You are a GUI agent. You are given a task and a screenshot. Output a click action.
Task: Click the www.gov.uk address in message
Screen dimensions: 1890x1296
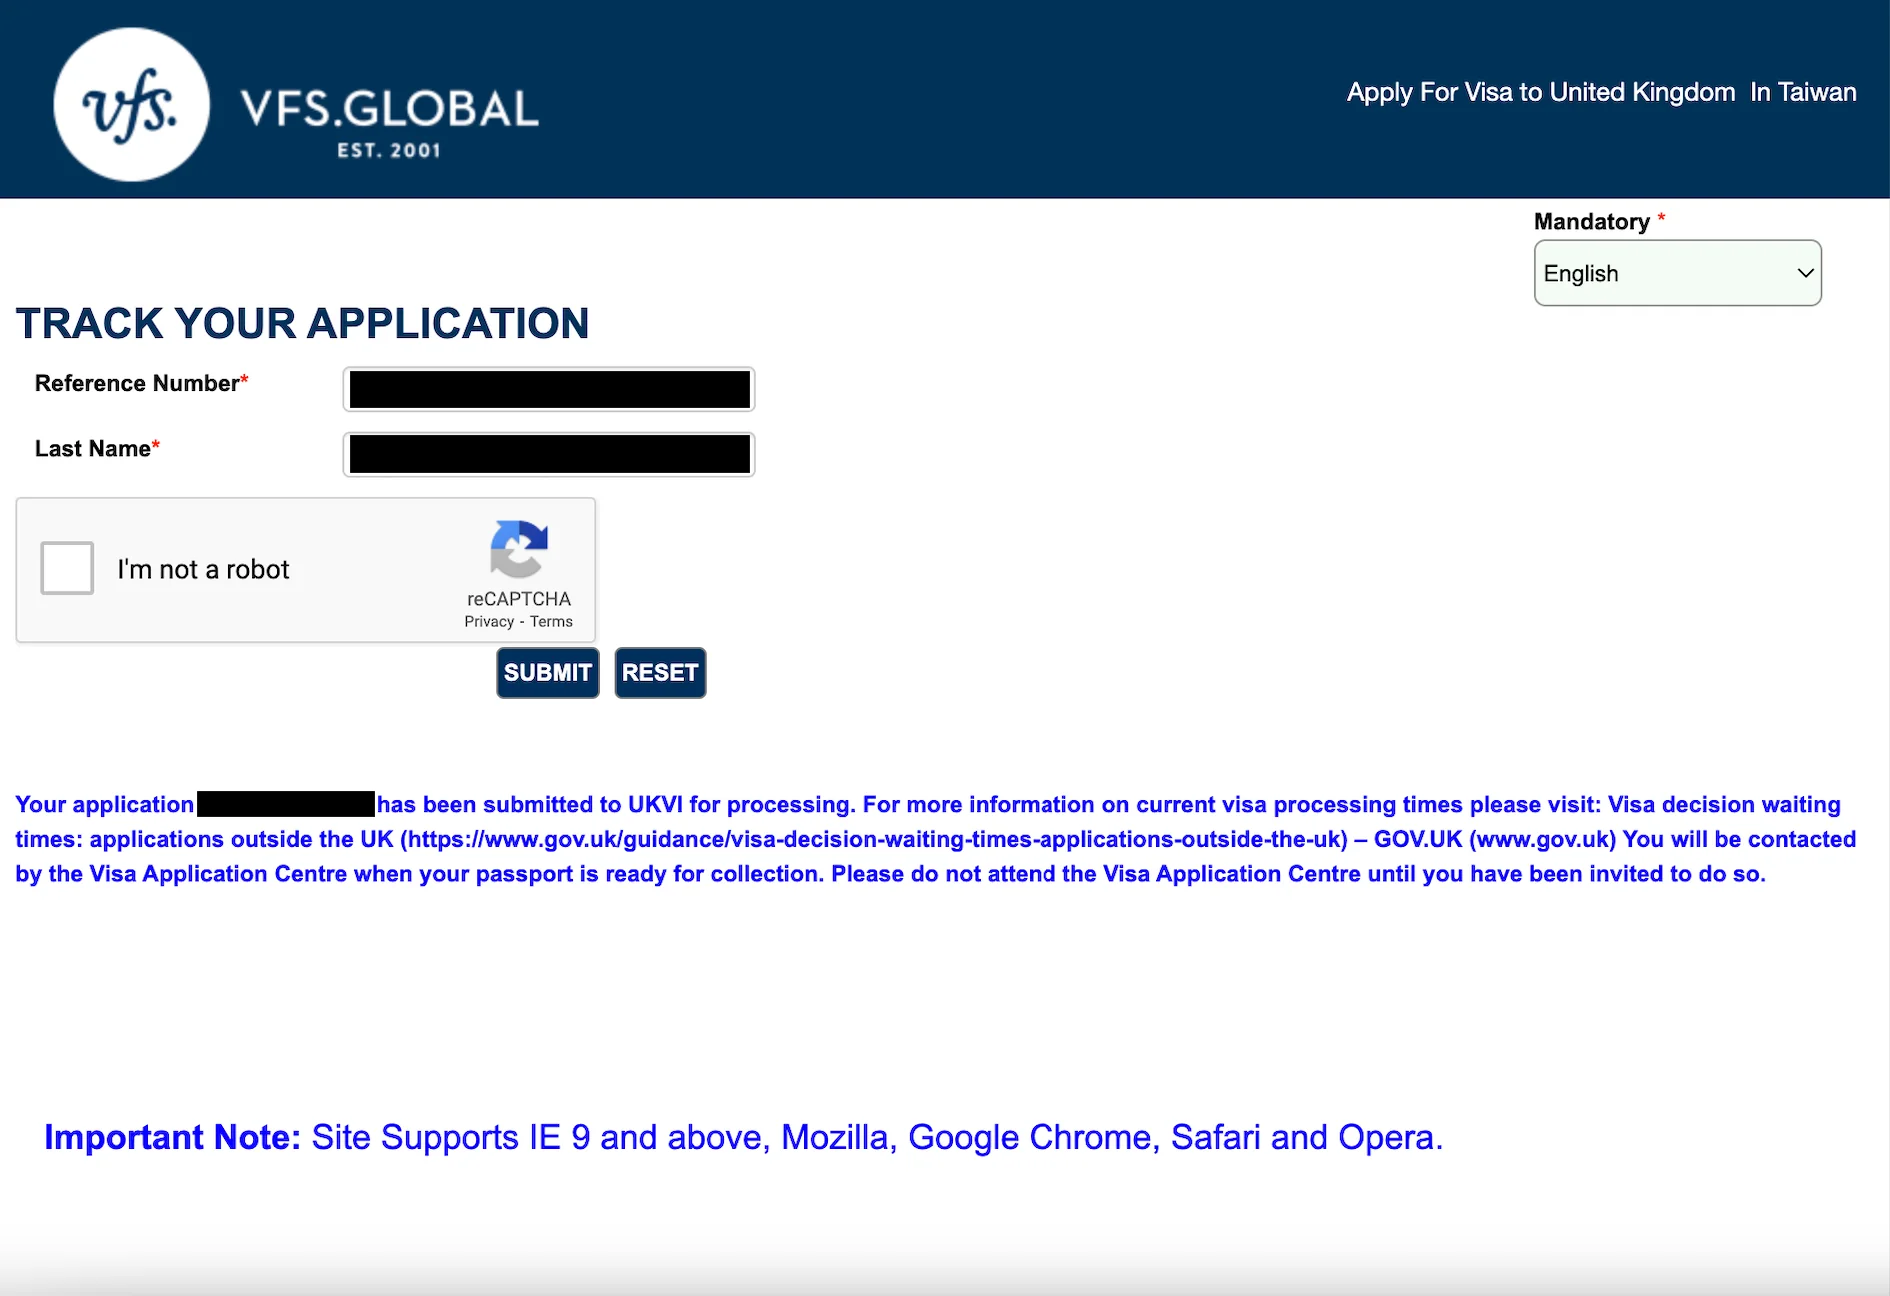(x=1542, y=839)
